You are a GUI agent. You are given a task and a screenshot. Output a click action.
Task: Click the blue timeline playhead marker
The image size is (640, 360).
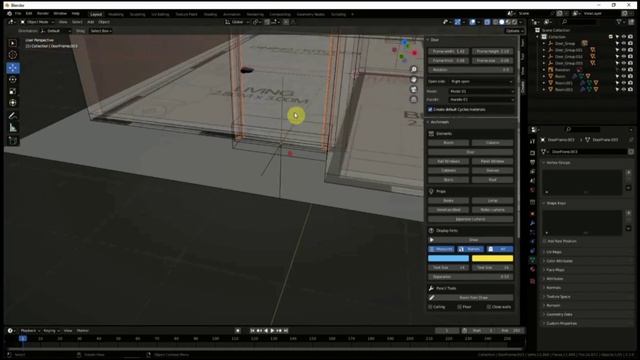tap(23, 338)
